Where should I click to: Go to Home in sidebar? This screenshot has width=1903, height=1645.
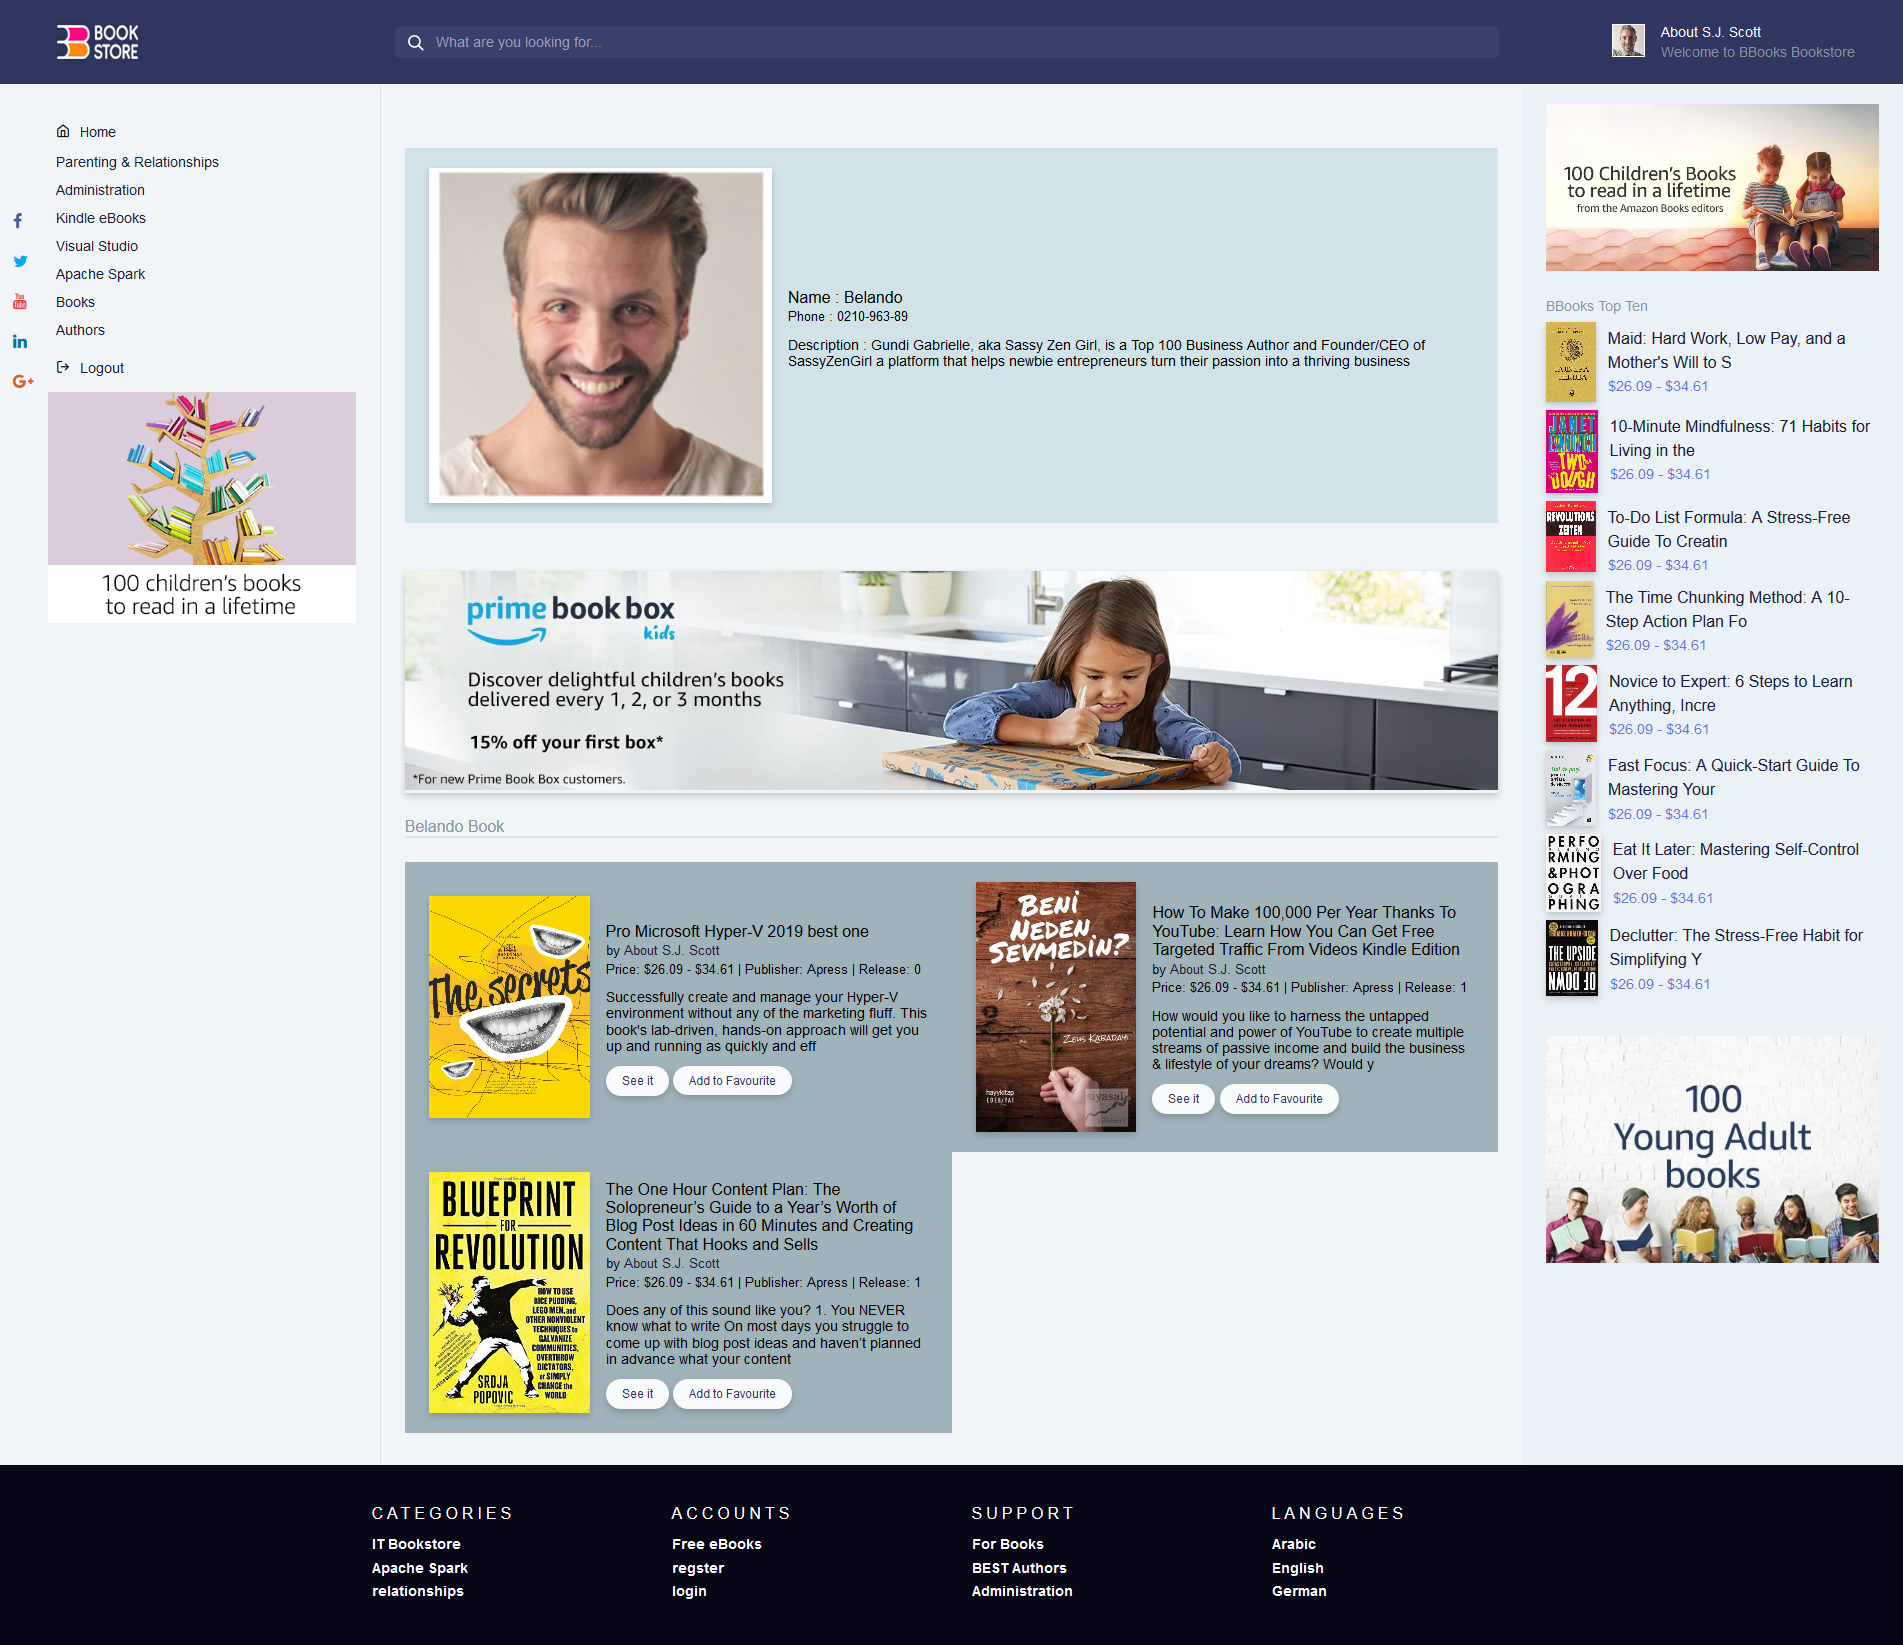click(x=98, y=132)
